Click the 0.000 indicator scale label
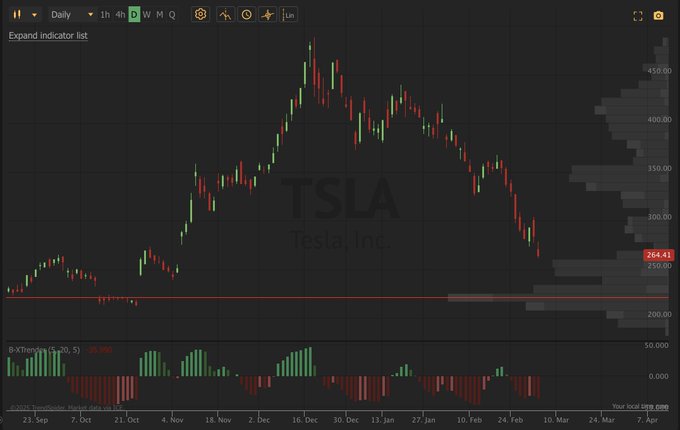Screen dimensions: 680x430 click(658, 376)
